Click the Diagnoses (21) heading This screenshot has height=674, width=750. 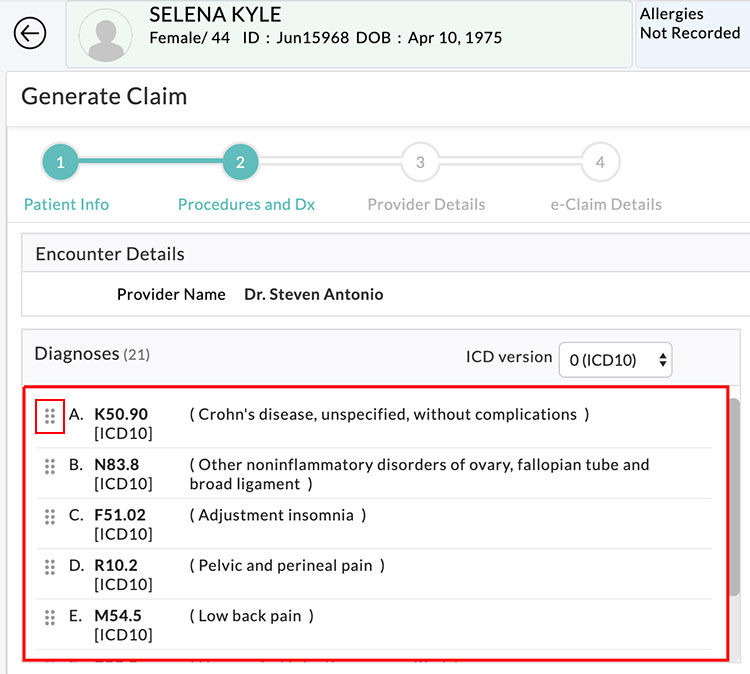(92, 354)
